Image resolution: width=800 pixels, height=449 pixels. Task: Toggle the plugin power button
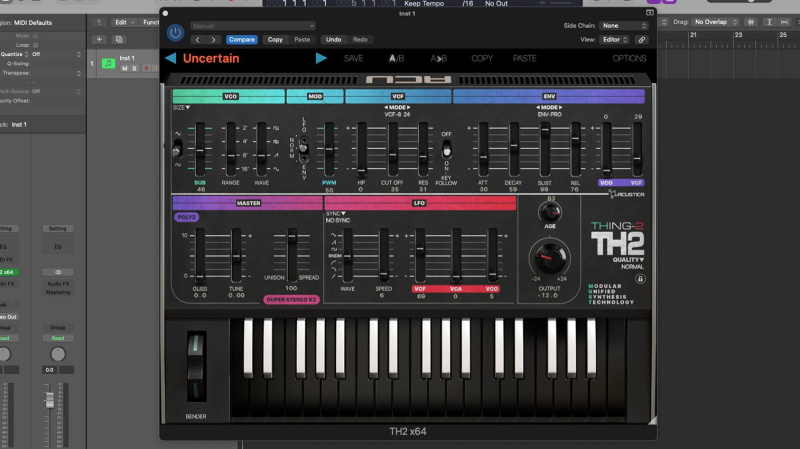(x=175, y=33)
